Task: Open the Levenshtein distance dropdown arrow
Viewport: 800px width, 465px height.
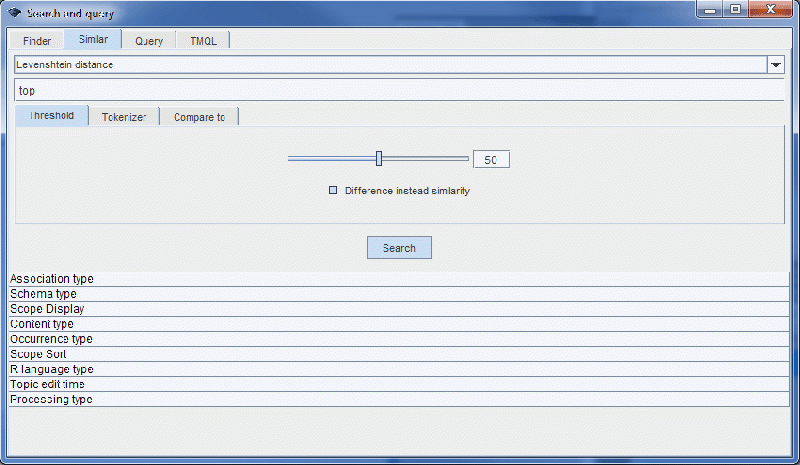Action: click(776, 65)
